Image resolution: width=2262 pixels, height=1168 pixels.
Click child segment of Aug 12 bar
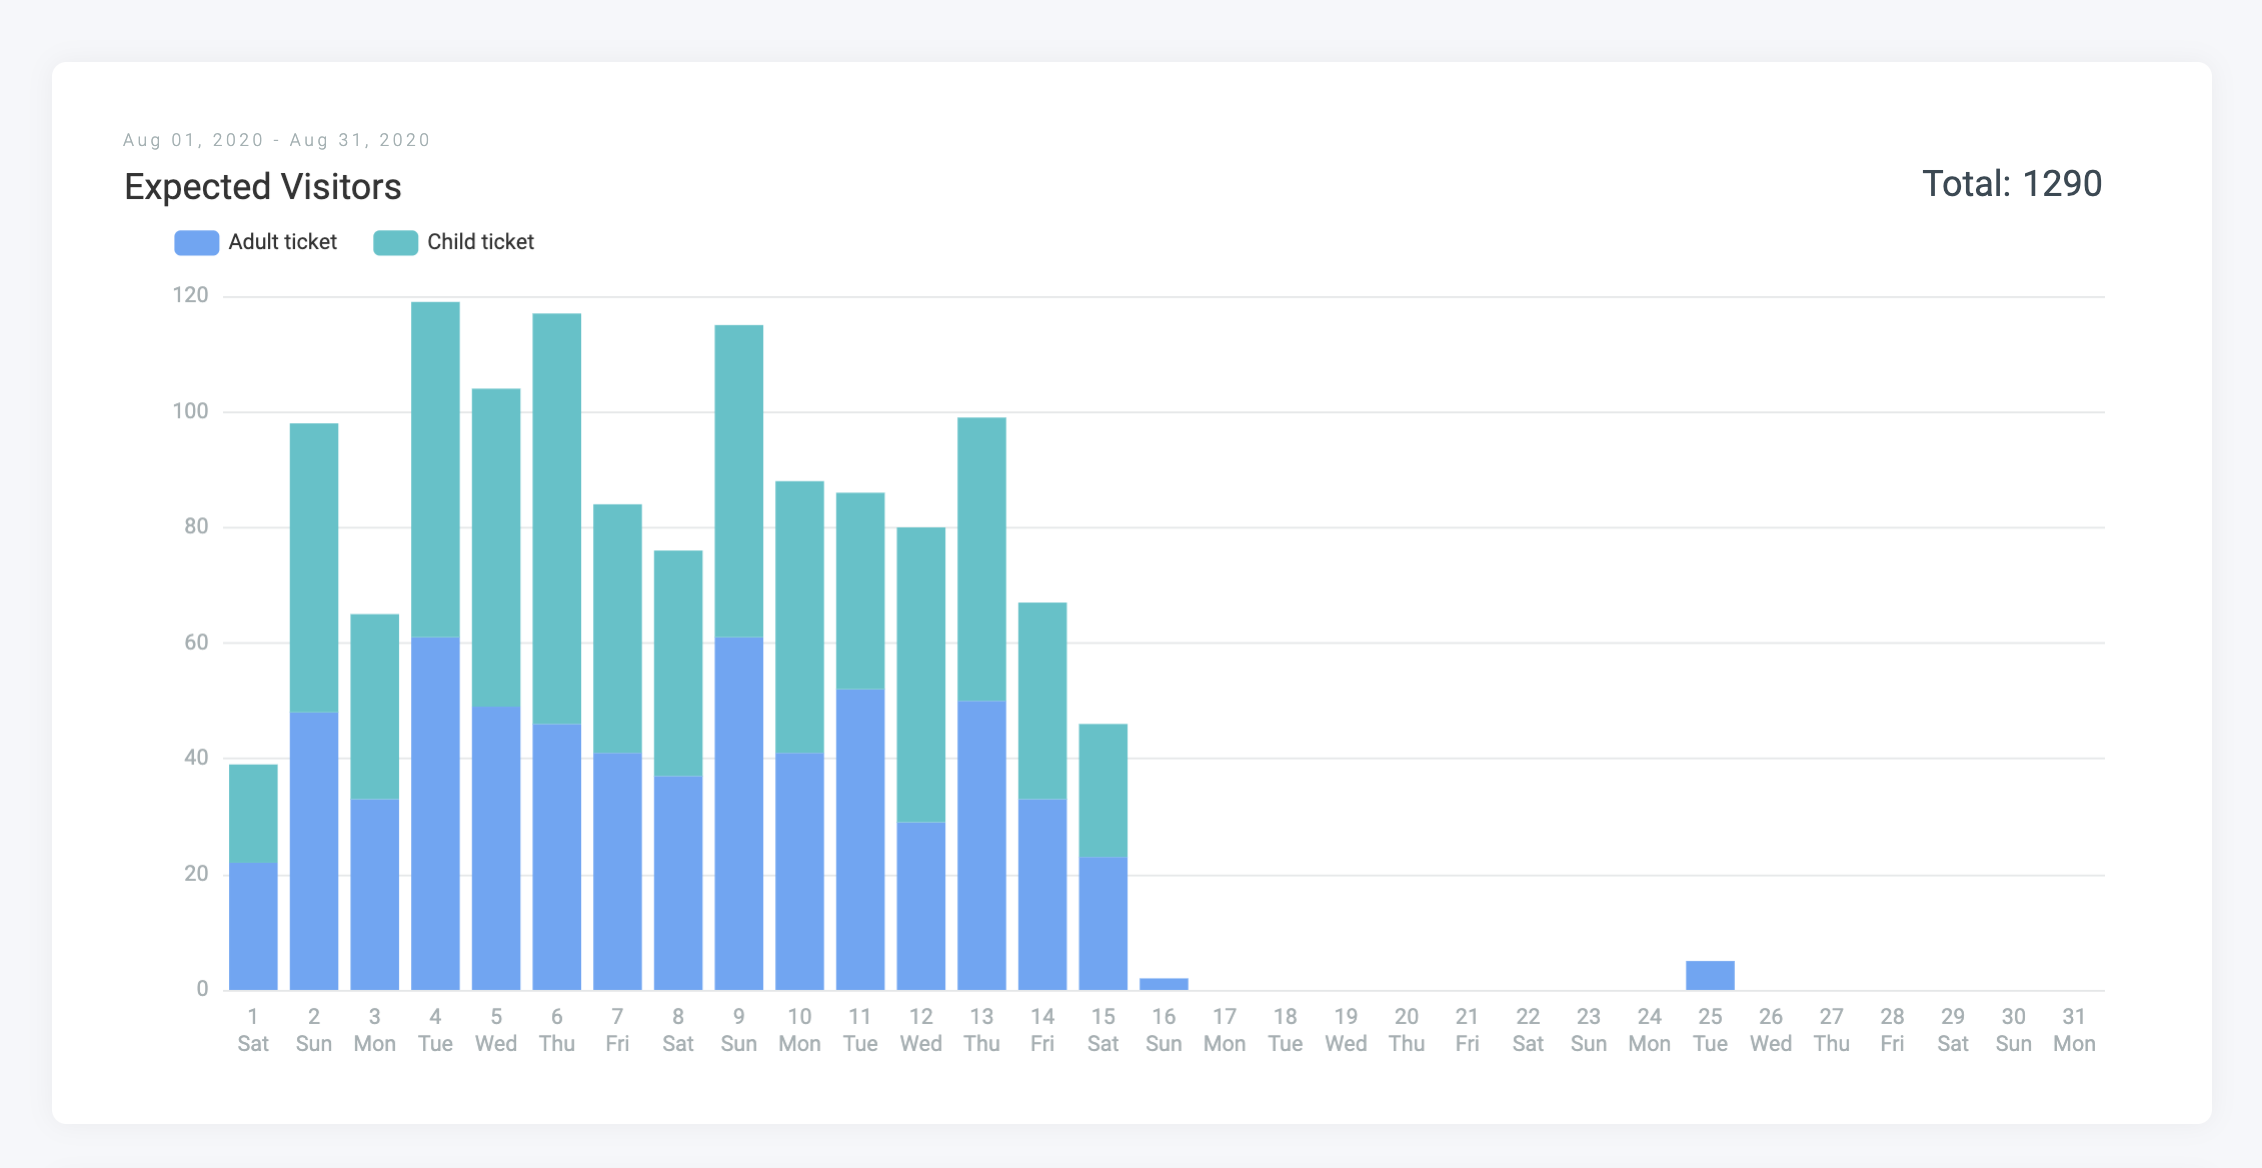(x=921, y=675)
